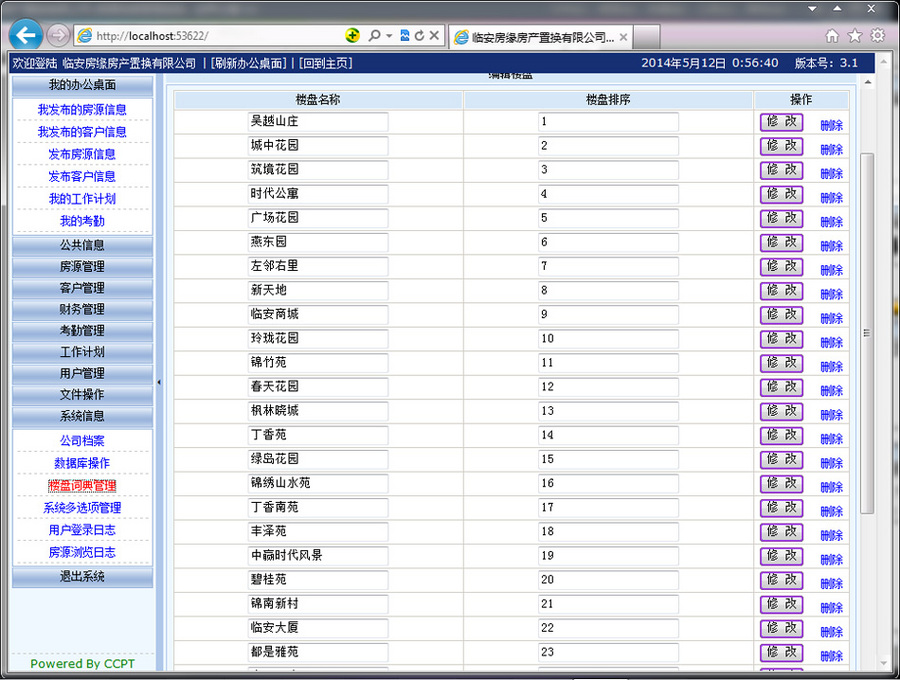The width and height of the screenshot is (900, 680).
Task: Open a new blank tab
Action: pyautogui.click(x=646, y=37)
